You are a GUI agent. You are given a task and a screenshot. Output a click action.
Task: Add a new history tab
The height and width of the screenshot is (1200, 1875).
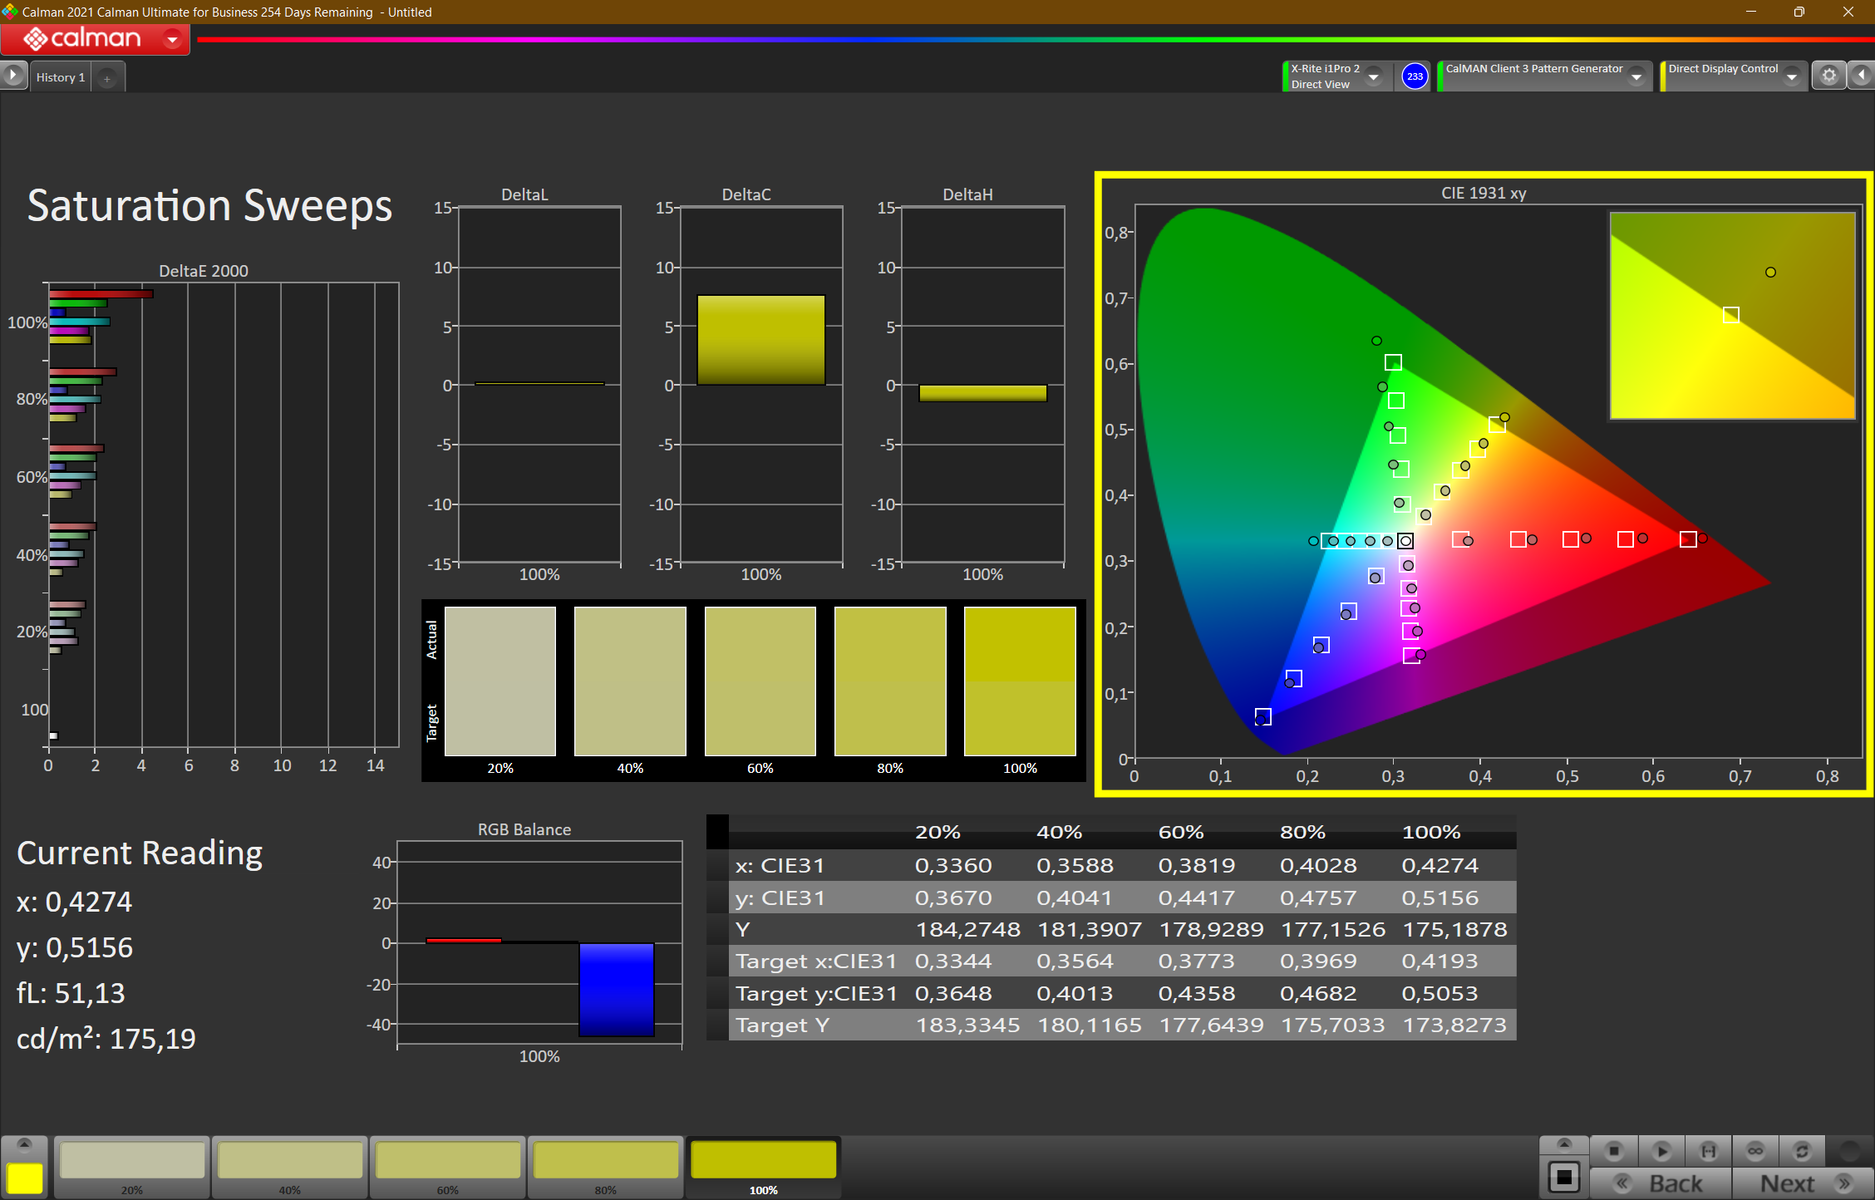(x=107, y=78)
